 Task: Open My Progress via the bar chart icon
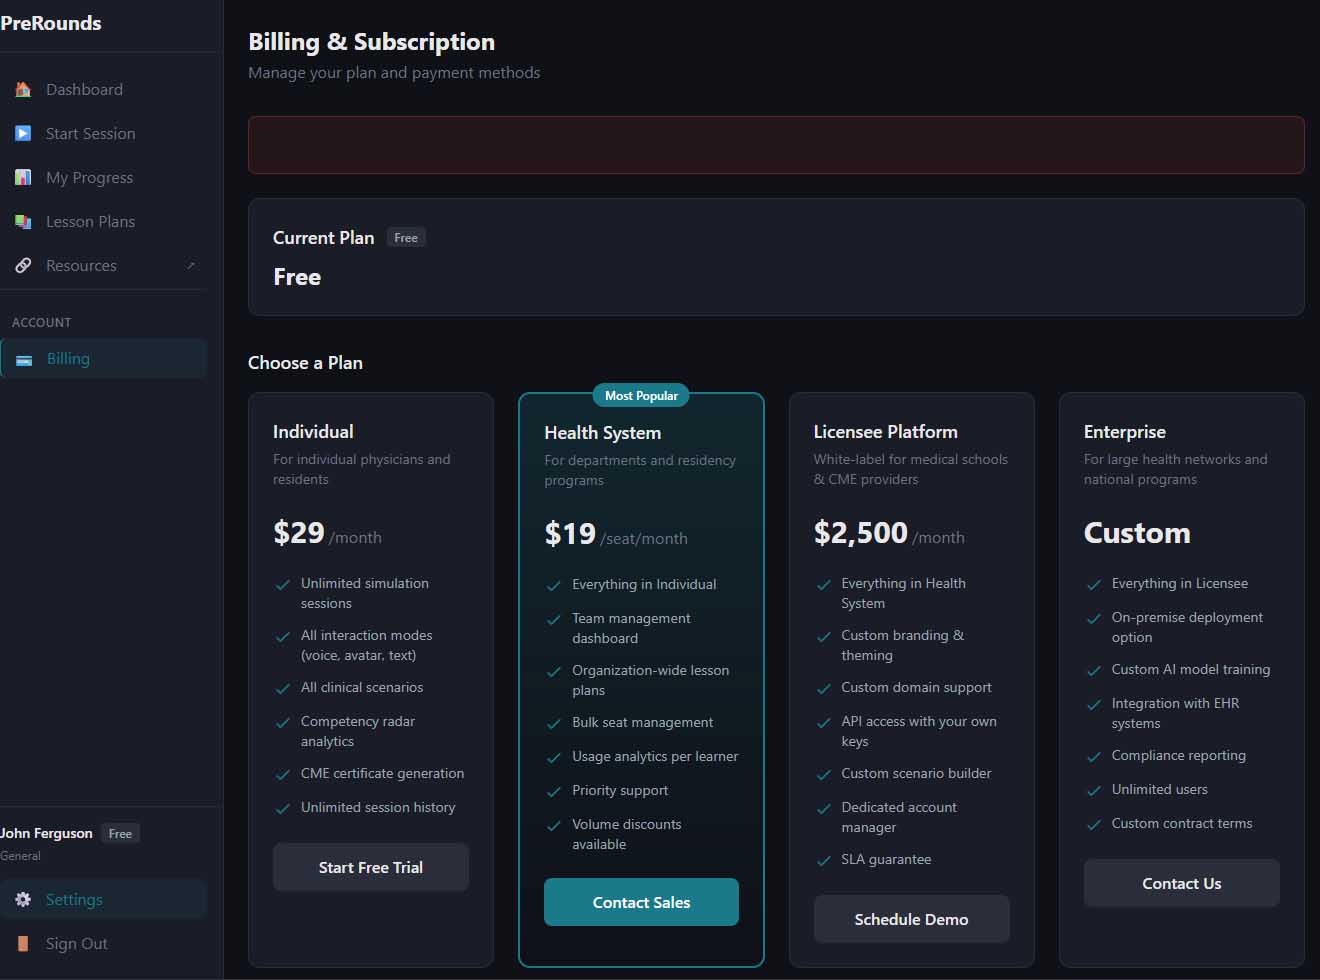click(x=22, y=177)
